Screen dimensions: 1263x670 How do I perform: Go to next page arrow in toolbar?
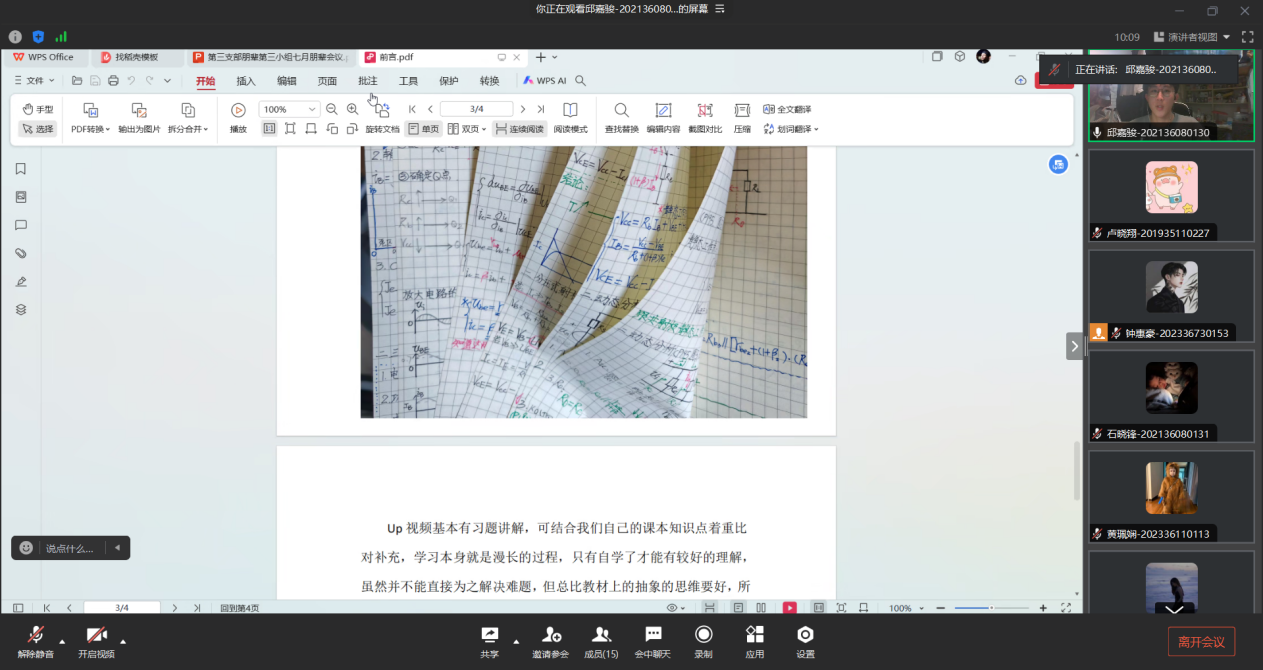pos(522,109)
